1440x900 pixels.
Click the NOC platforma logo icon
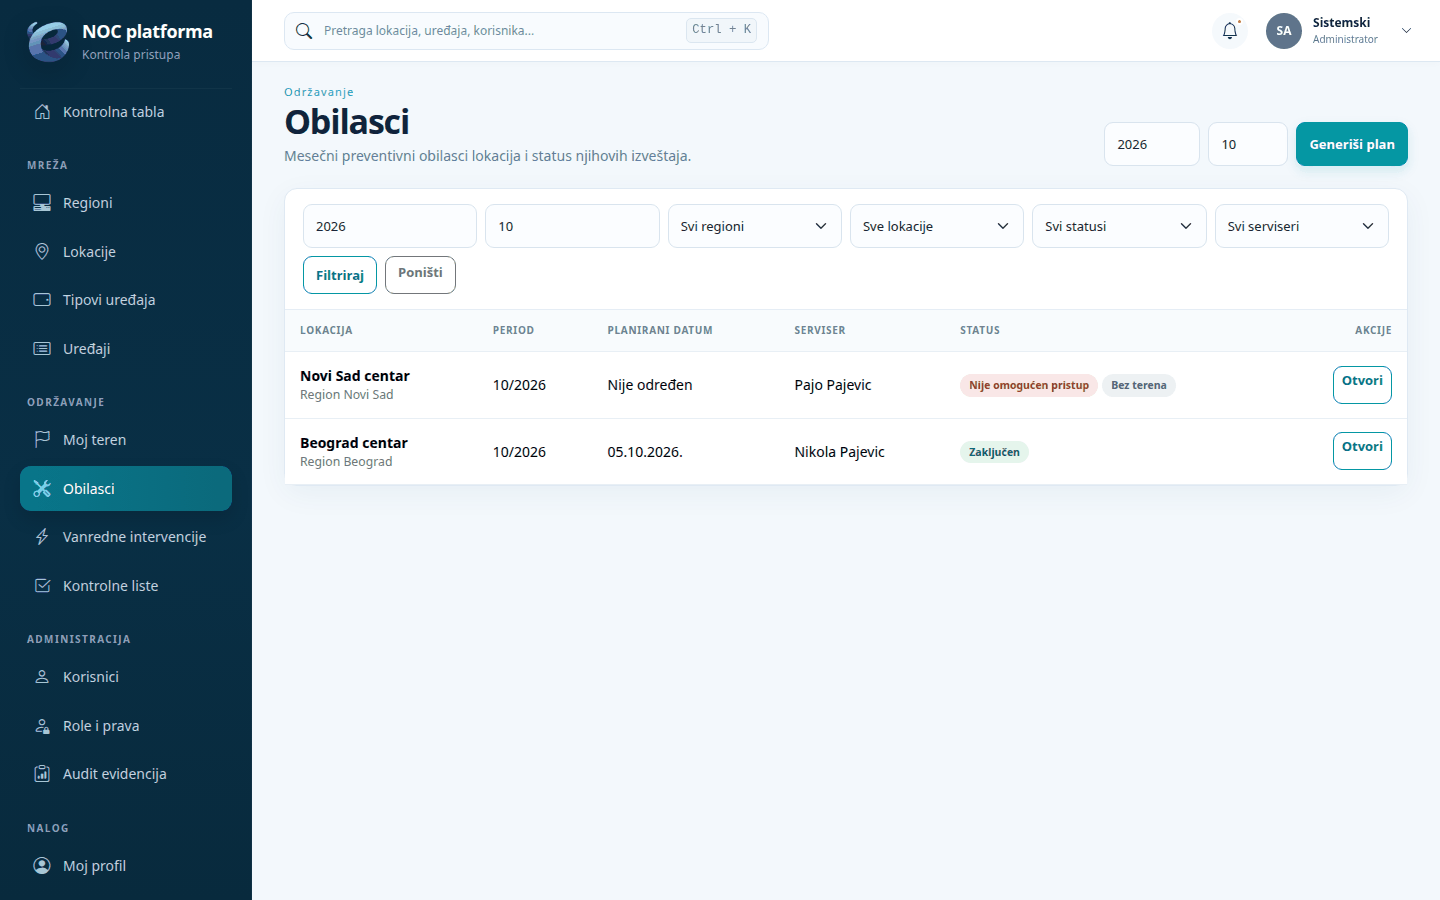coord(48,41)
